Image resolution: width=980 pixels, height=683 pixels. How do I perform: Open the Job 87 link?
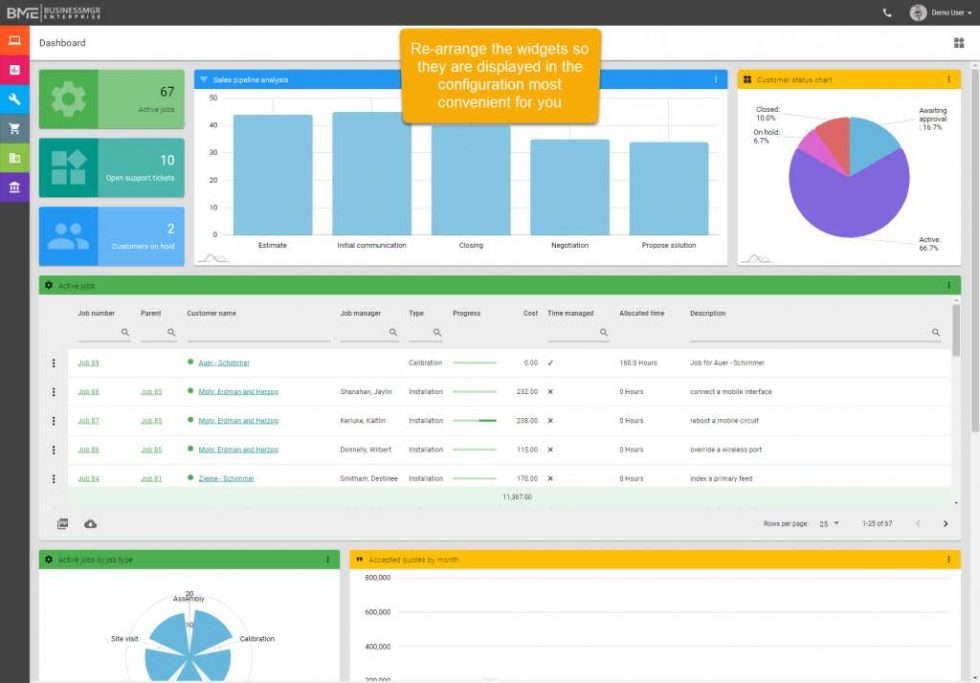pos(88,421)
